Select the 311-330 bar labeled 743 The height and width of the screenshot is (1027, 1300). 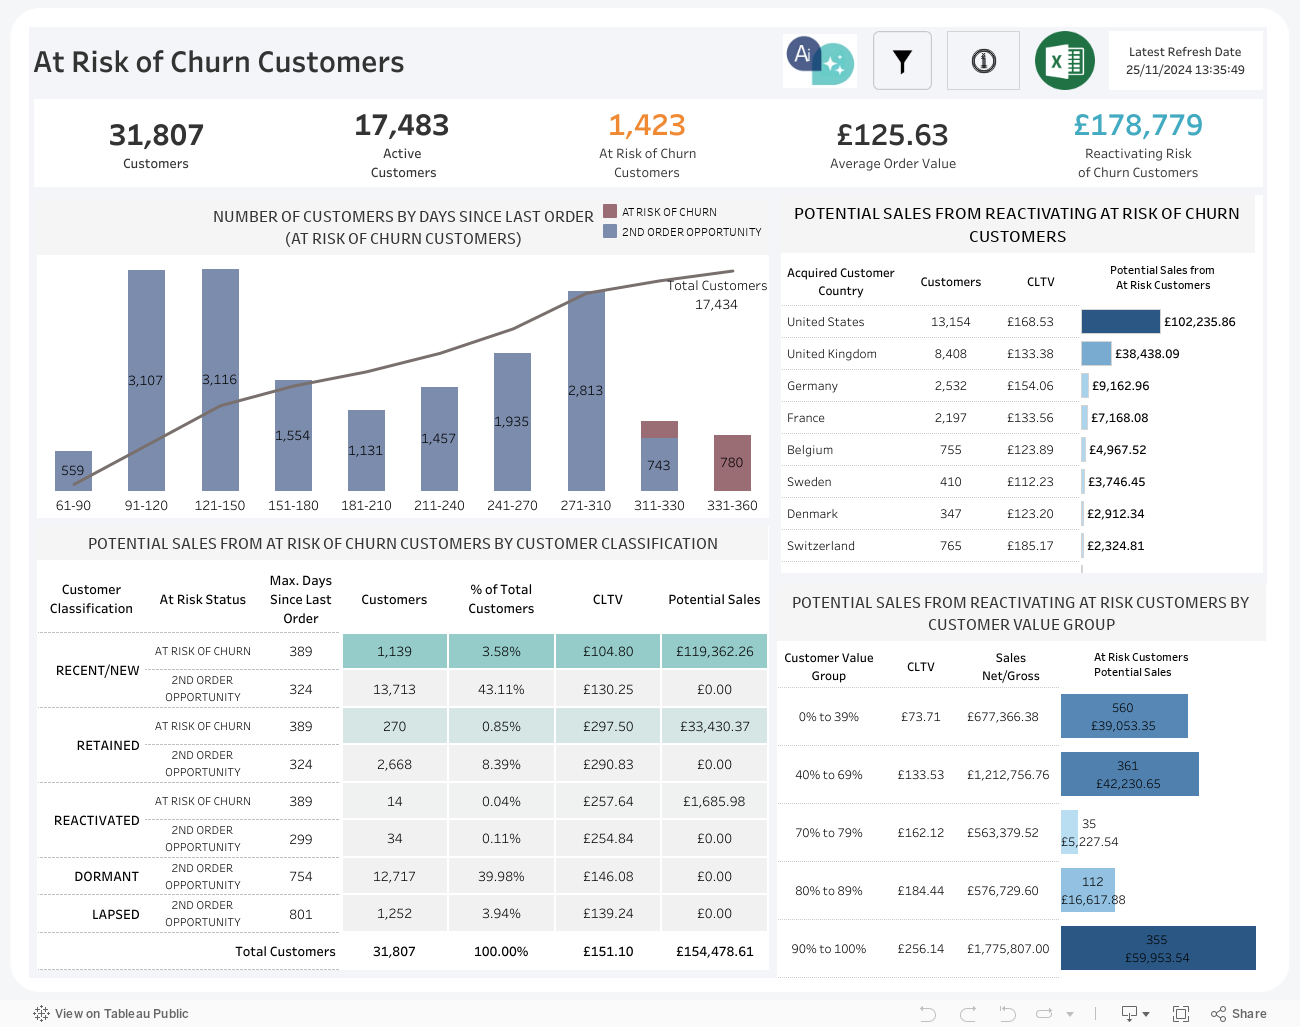[659, 464]
